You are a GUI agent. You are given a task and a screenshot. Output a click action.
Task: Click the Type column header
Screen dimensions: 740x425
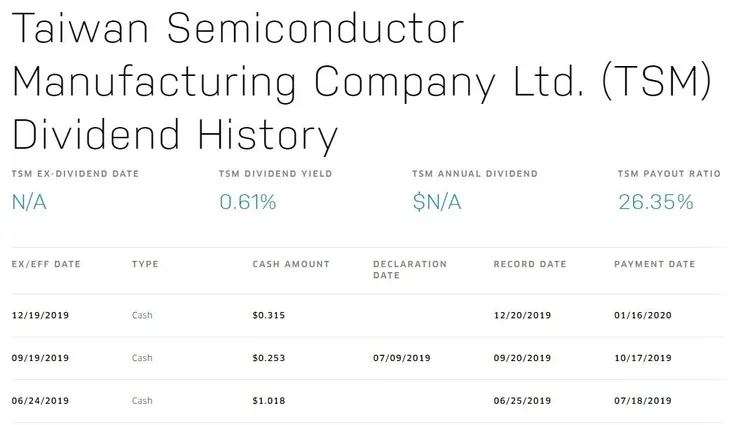click(145, 265)
